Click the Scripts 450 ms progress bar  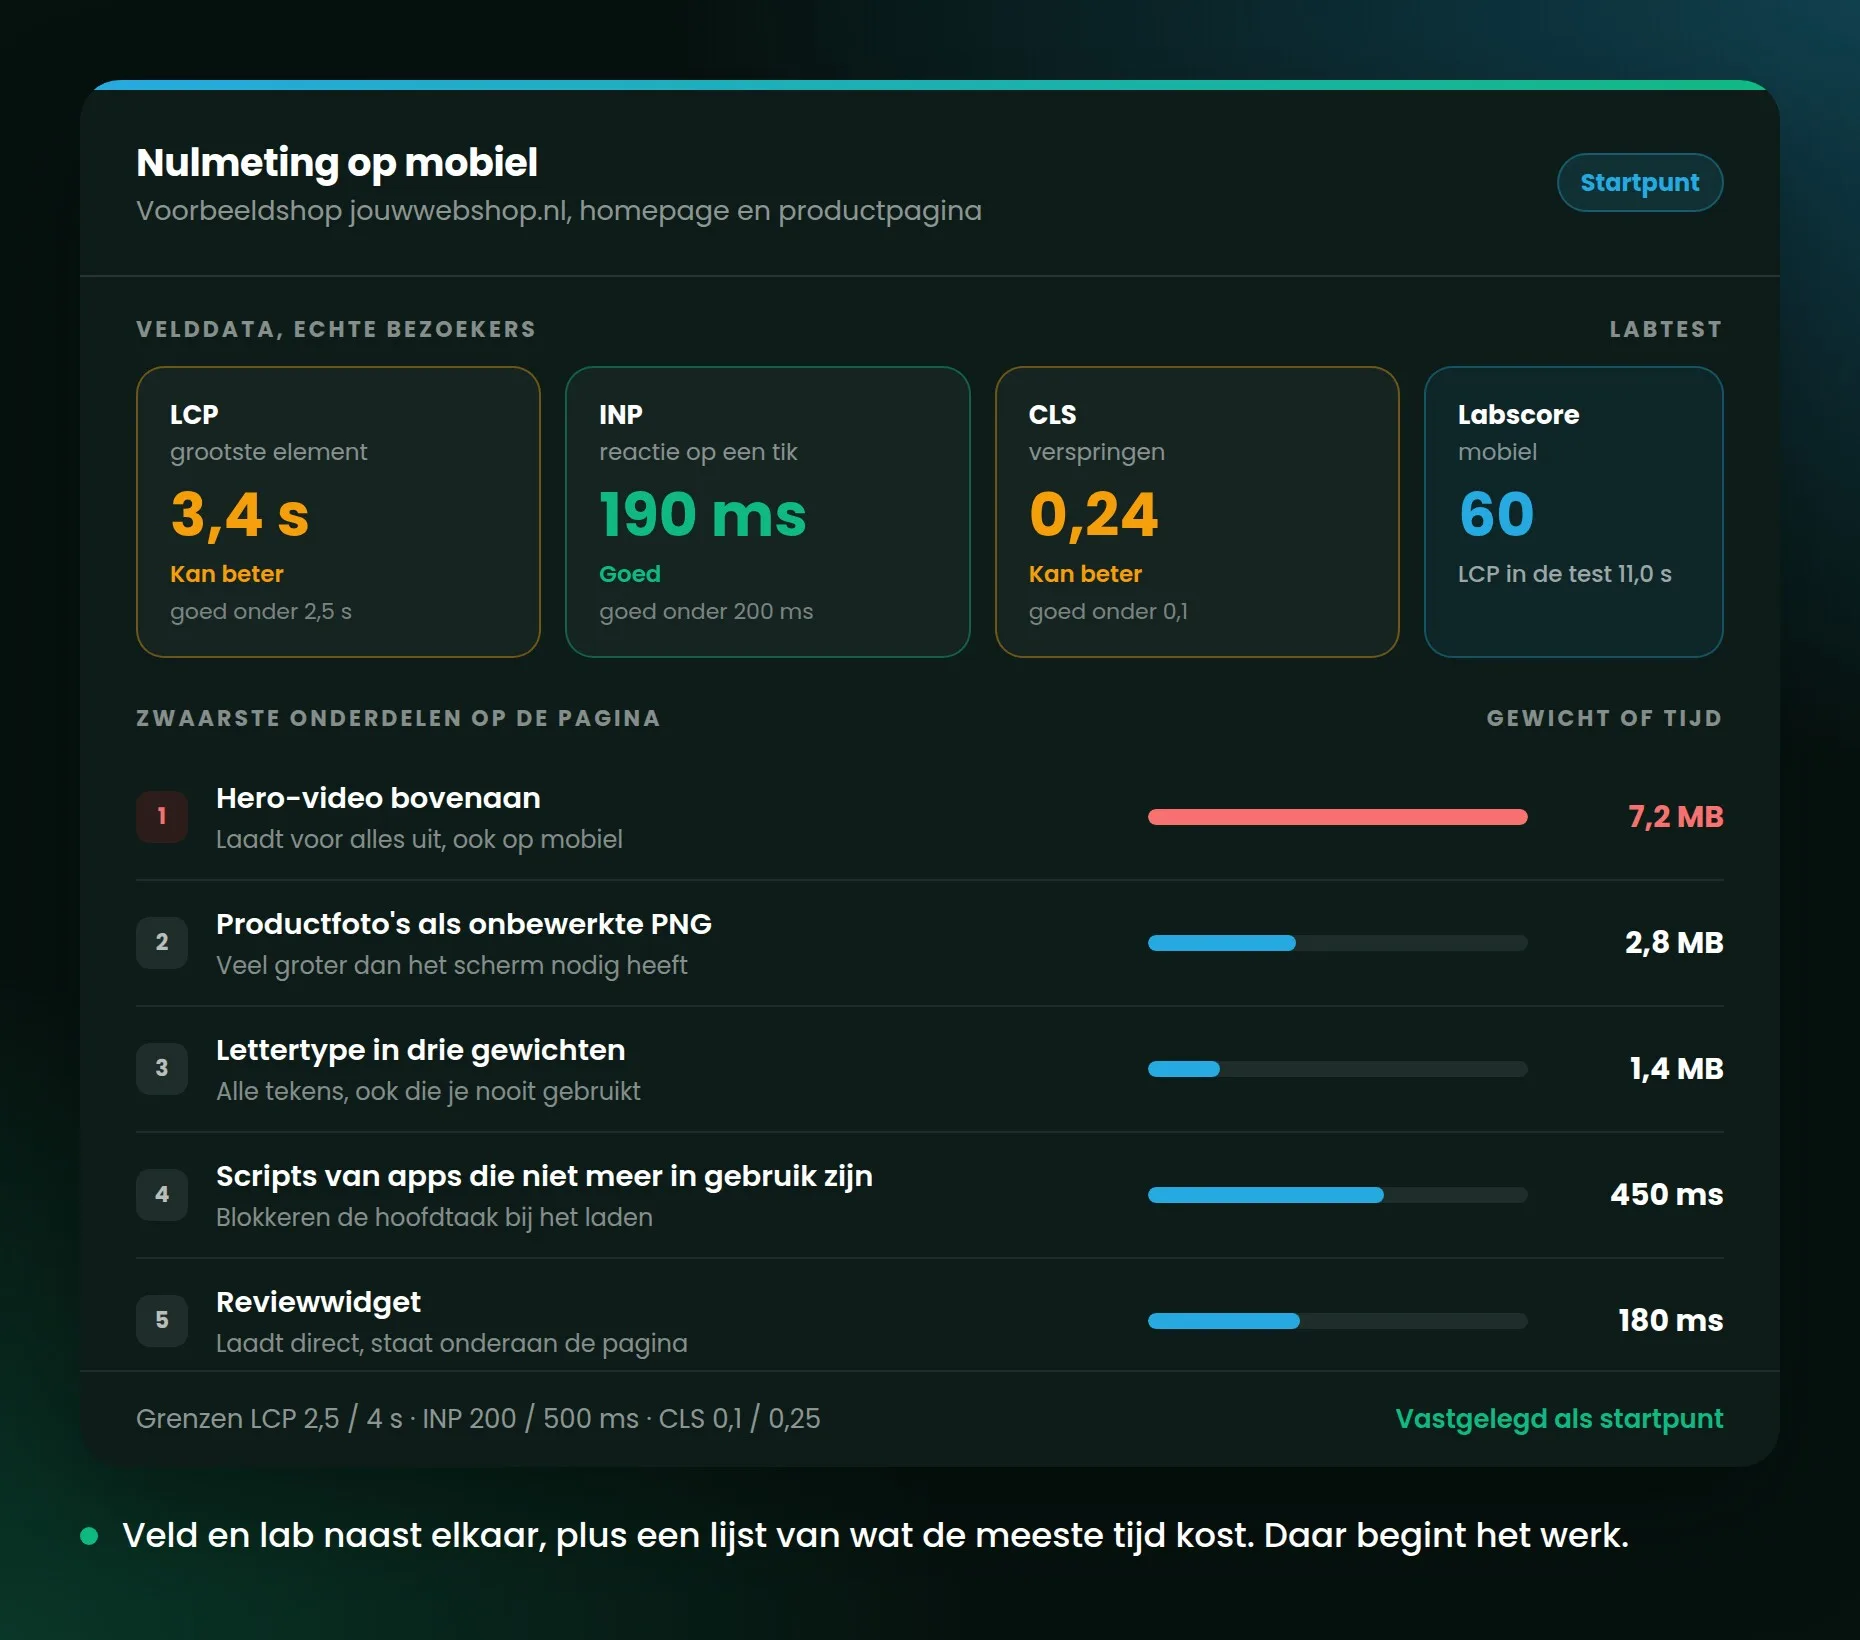click(x=1337, y=1195)
